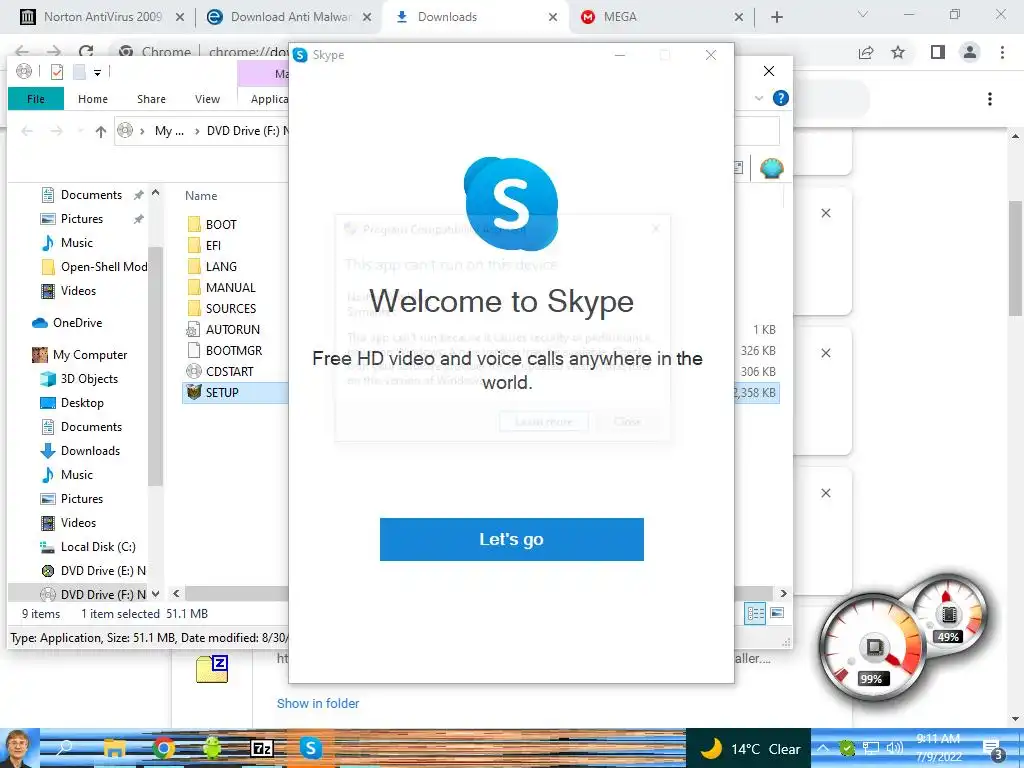Open the Home ribbon tab in Explorer

93,99
